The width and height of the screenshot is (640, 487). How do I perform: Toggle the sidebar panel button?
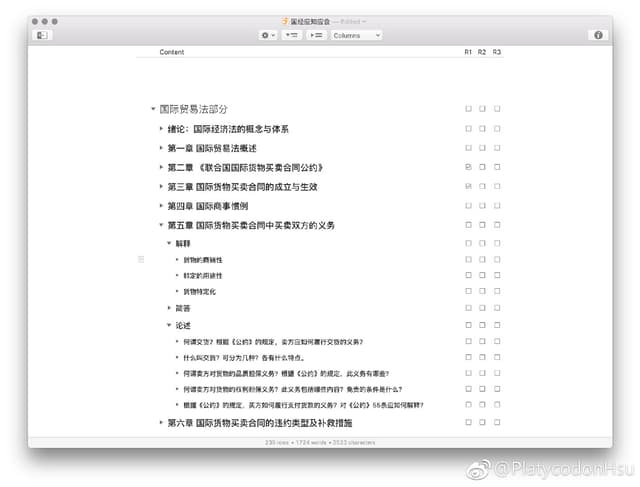pyautogui.click(x=42, y=35)
